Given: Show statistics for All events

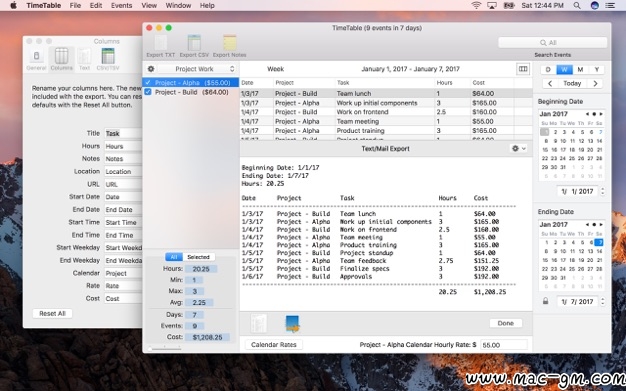Looking at the screenshot, I should 174,257.
